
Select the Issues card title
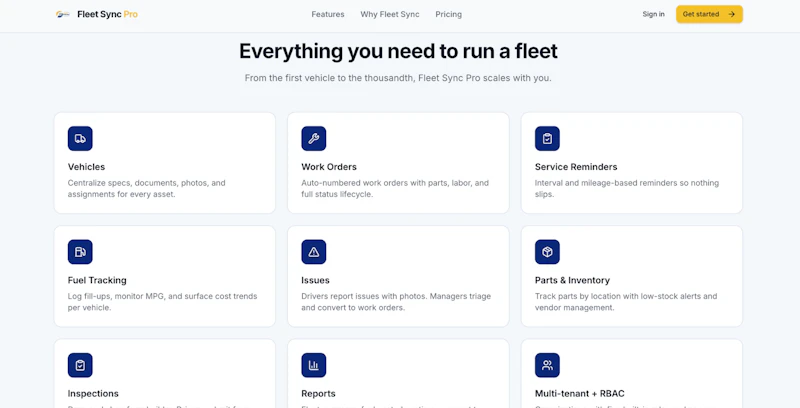(x=315, y=280)
